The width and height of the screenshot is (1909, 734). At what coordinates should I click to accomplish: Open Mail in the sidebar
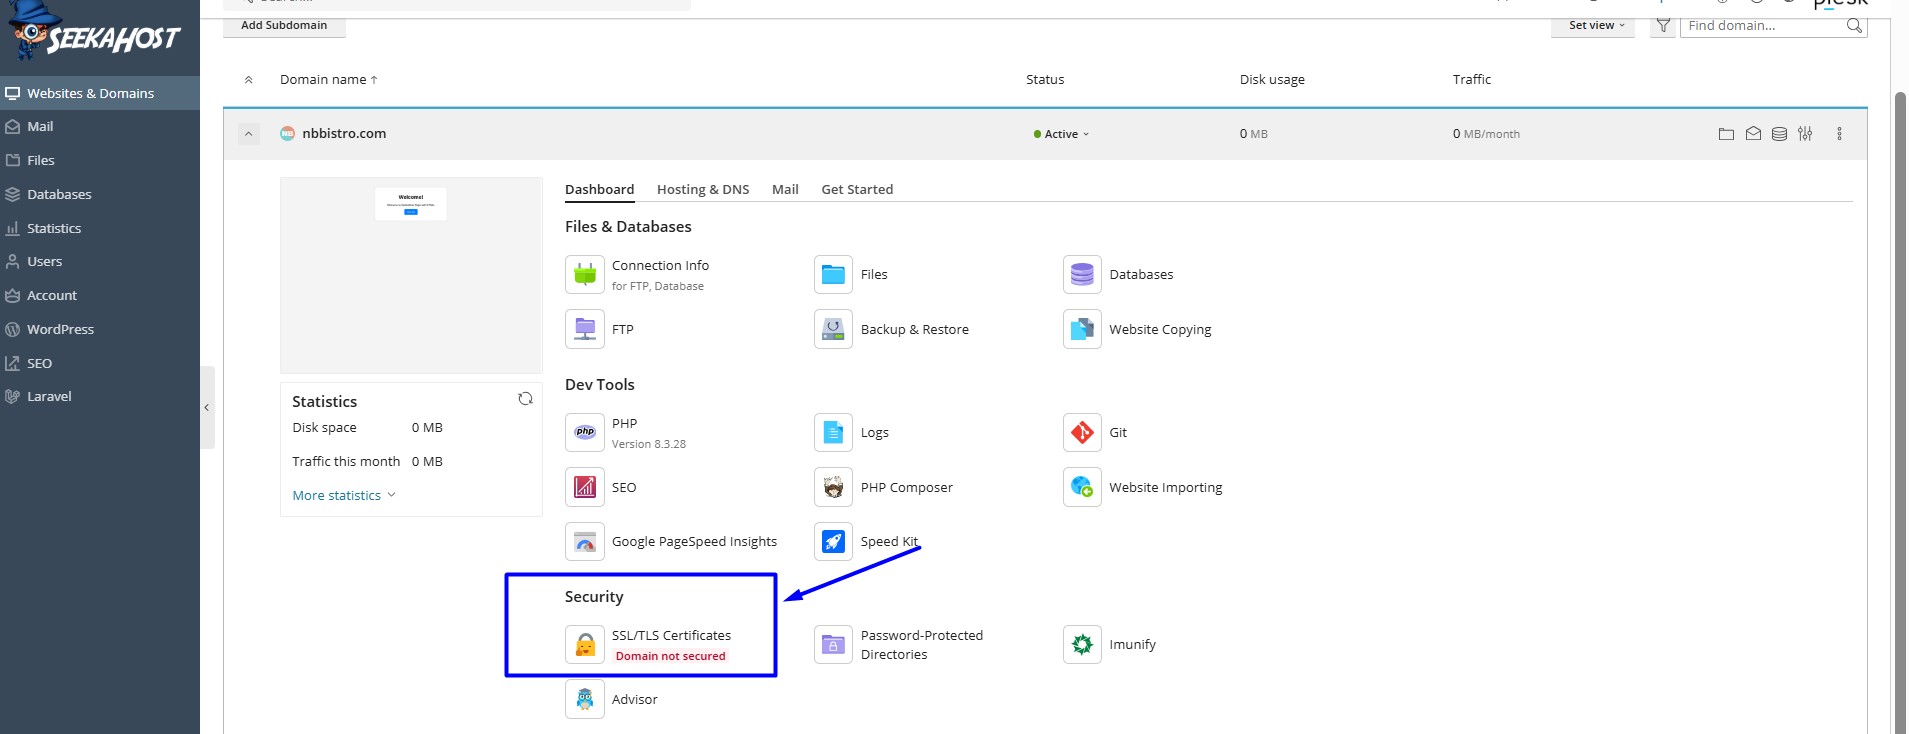[100, 127]
